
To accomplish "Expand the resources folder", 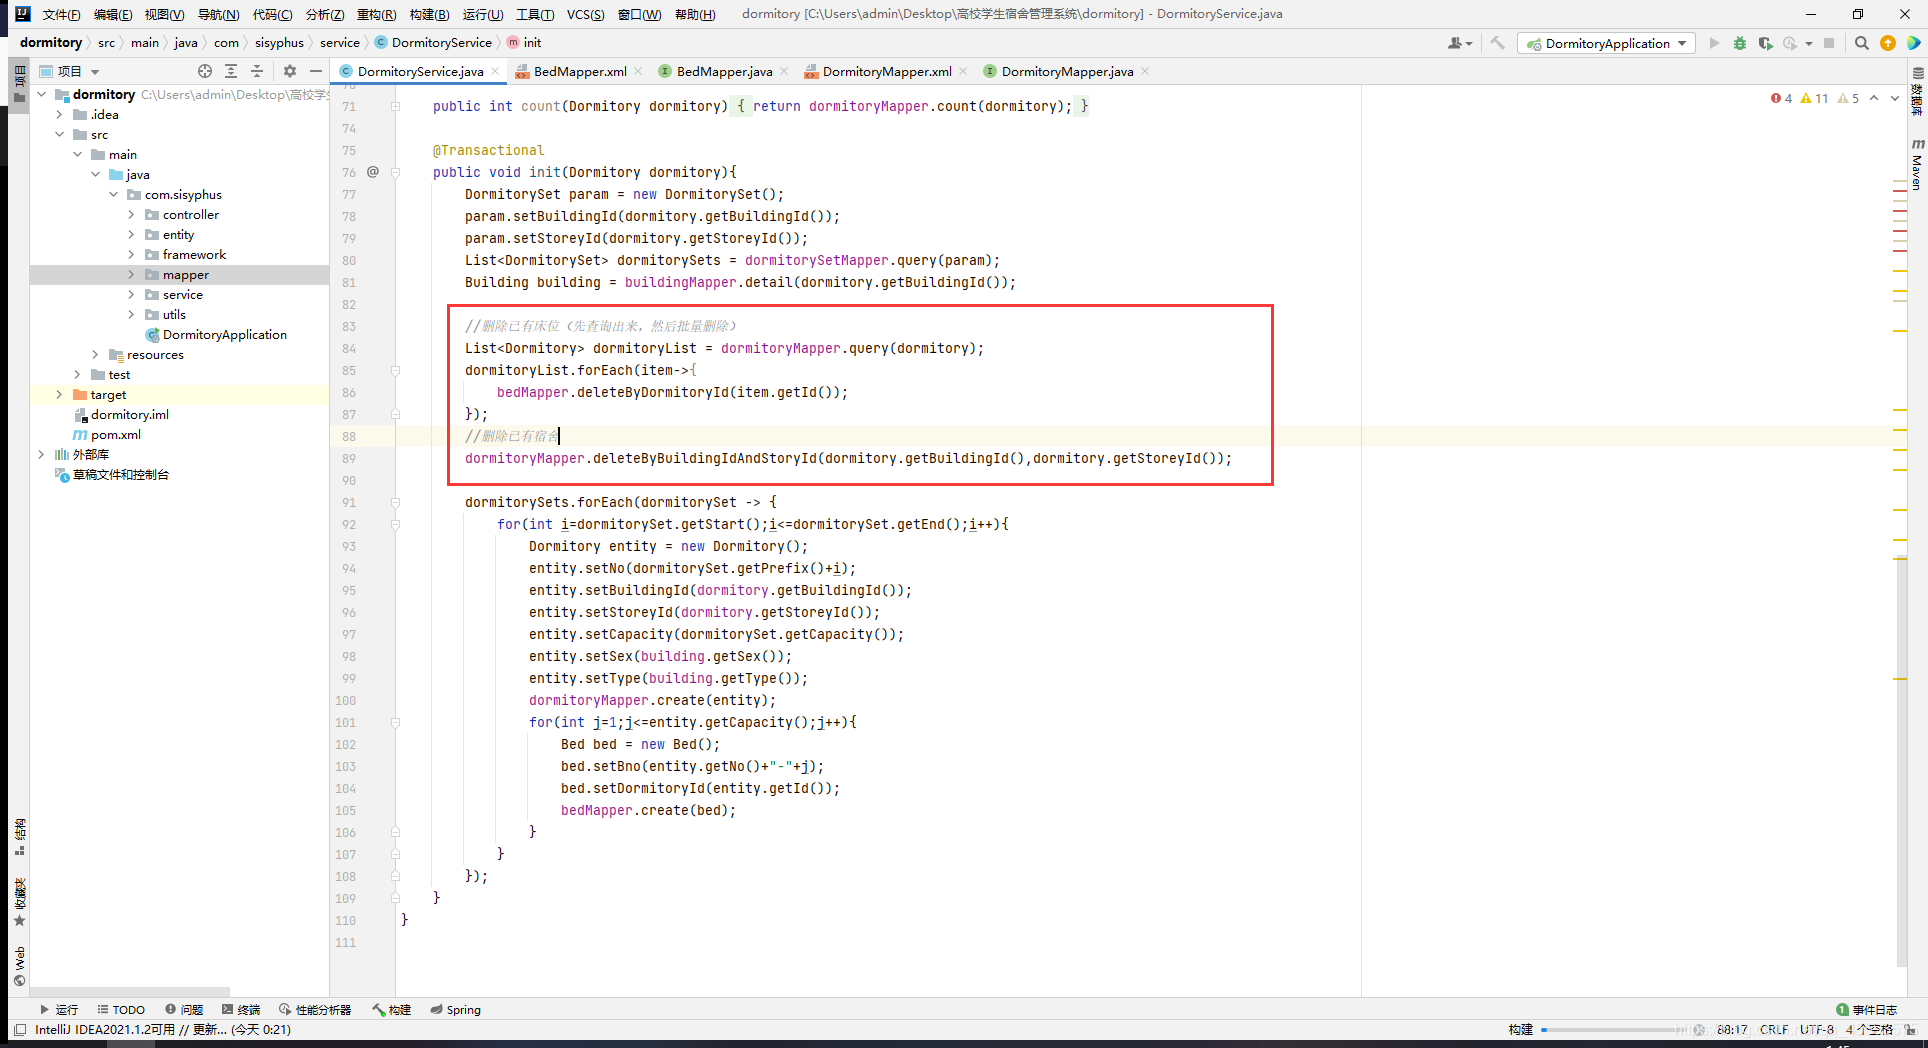I will (x=95, y=354).
